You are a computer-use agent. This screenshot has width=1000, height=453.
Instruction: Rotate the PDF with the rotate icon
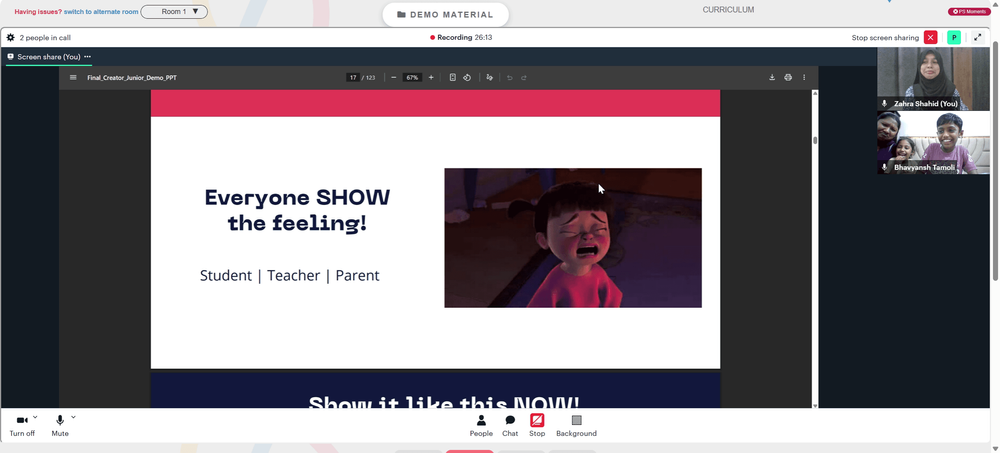point(467,78)
